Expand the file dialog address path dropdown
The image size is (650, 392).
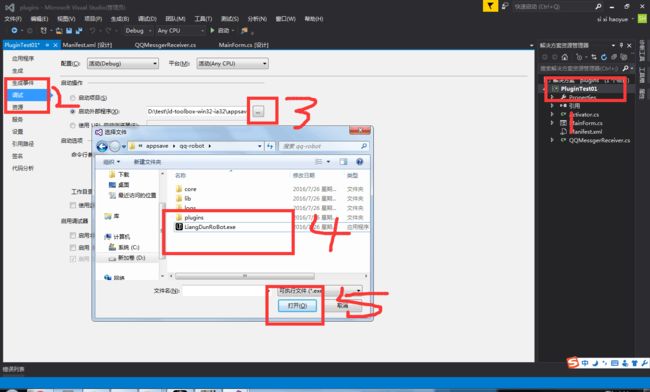pyautogui.click(x=260, y=146)
